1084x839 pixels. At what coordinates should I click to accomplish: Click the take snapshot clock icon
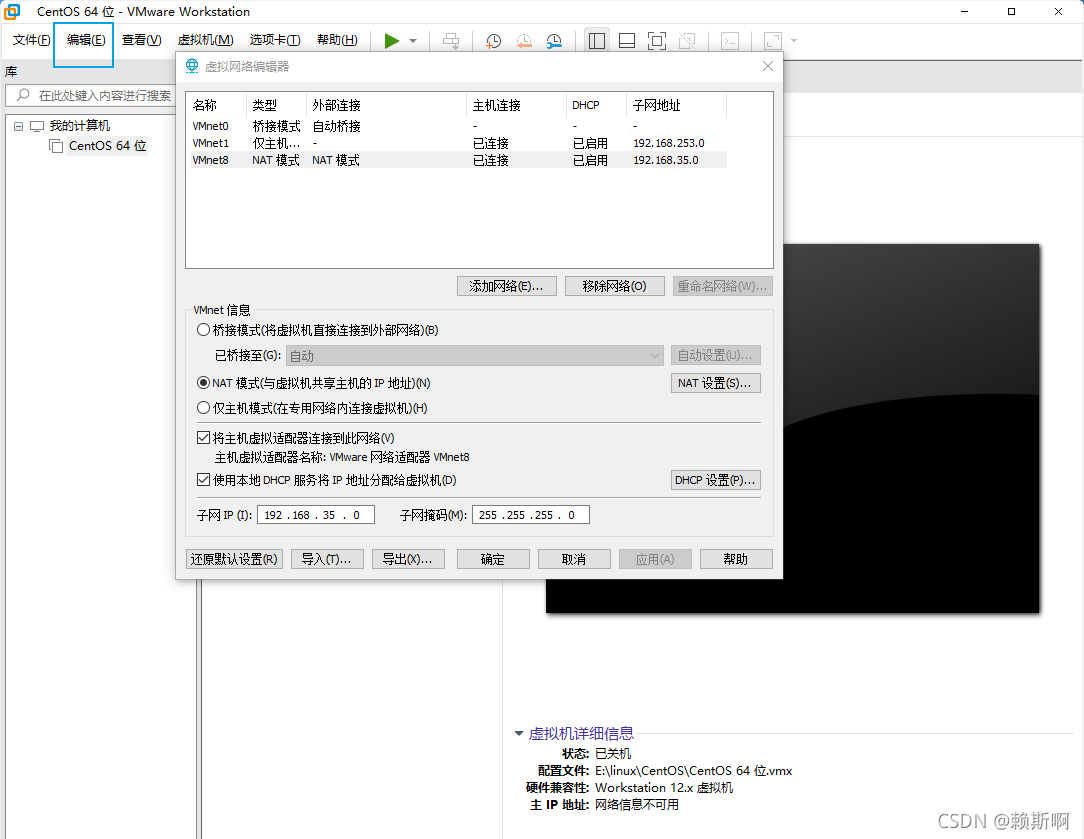click(493, 41)
